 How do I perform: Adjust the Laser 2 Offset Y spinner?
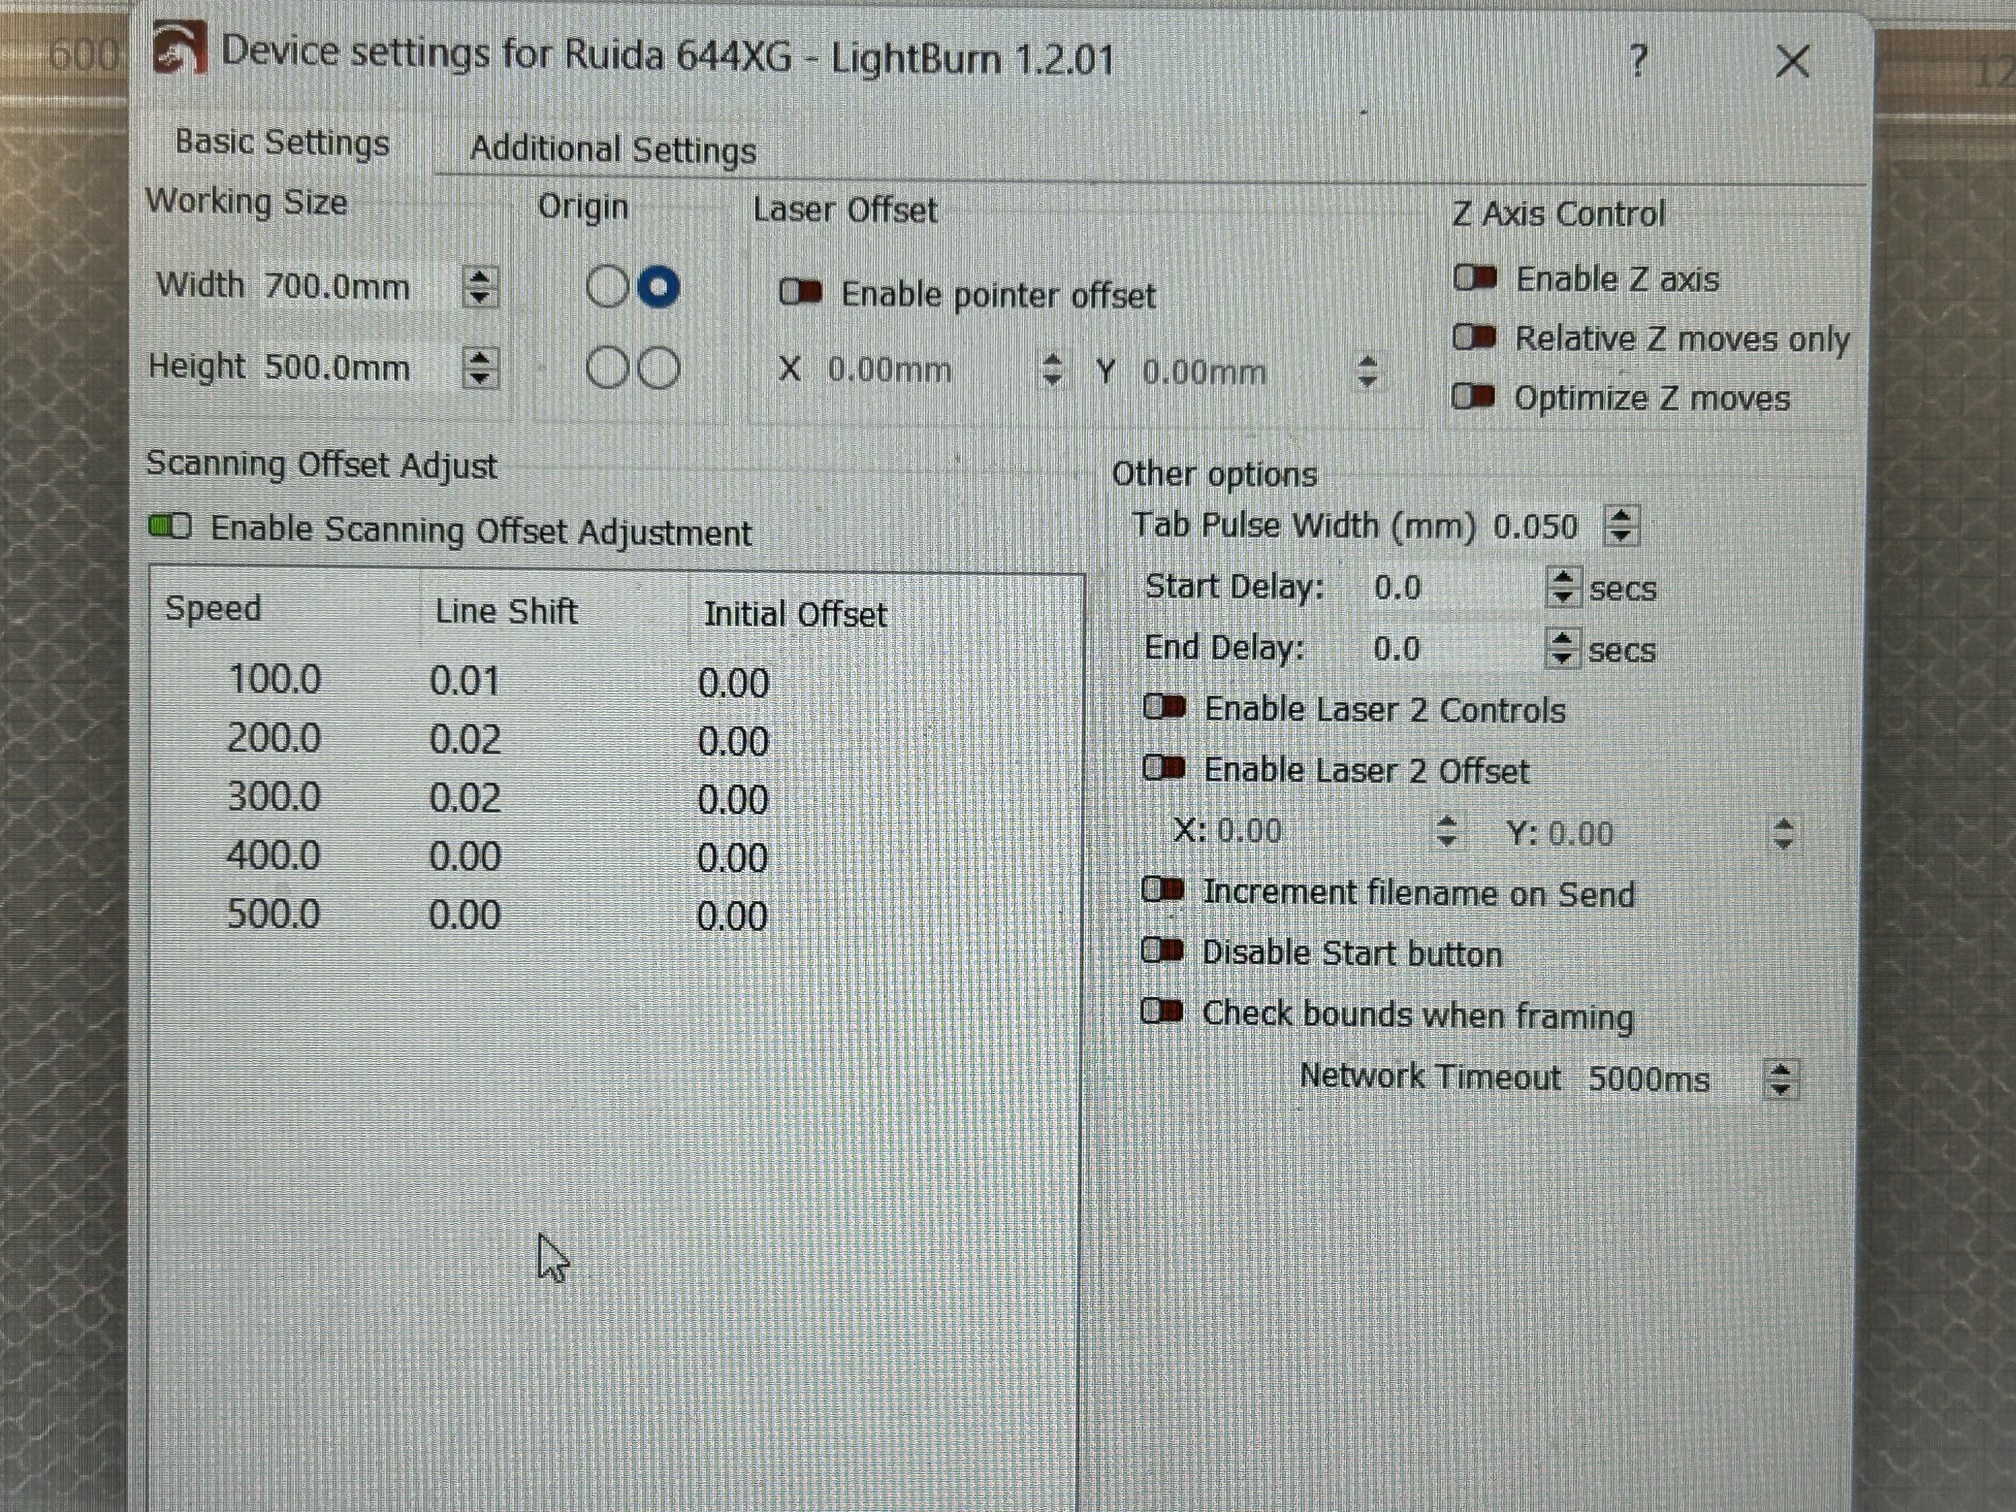tap(1783, 834)
